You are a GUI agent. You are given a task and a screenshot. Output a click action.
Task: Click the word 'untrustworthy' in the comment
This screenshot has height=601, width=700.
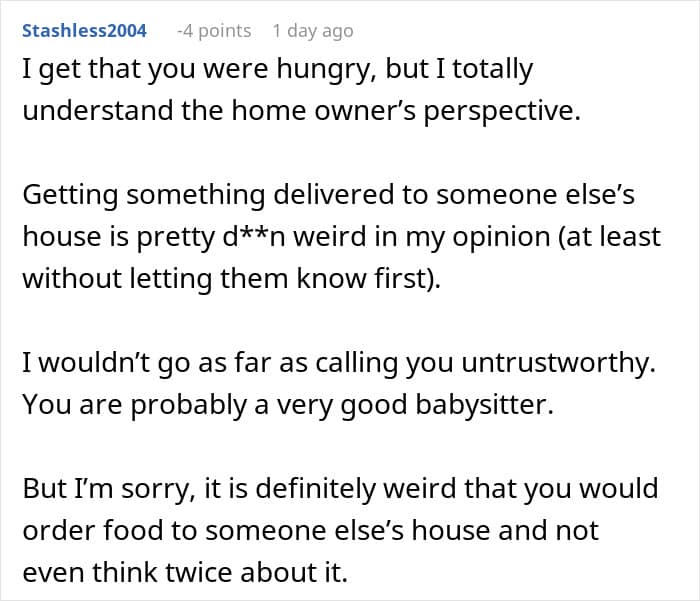(558, 363)
